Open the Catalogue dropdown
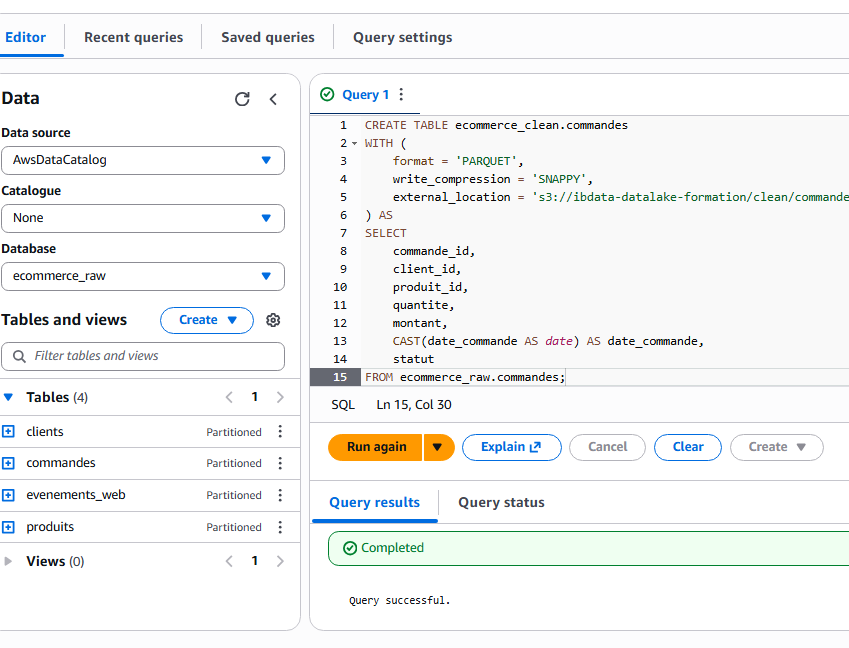 point(143,218)
